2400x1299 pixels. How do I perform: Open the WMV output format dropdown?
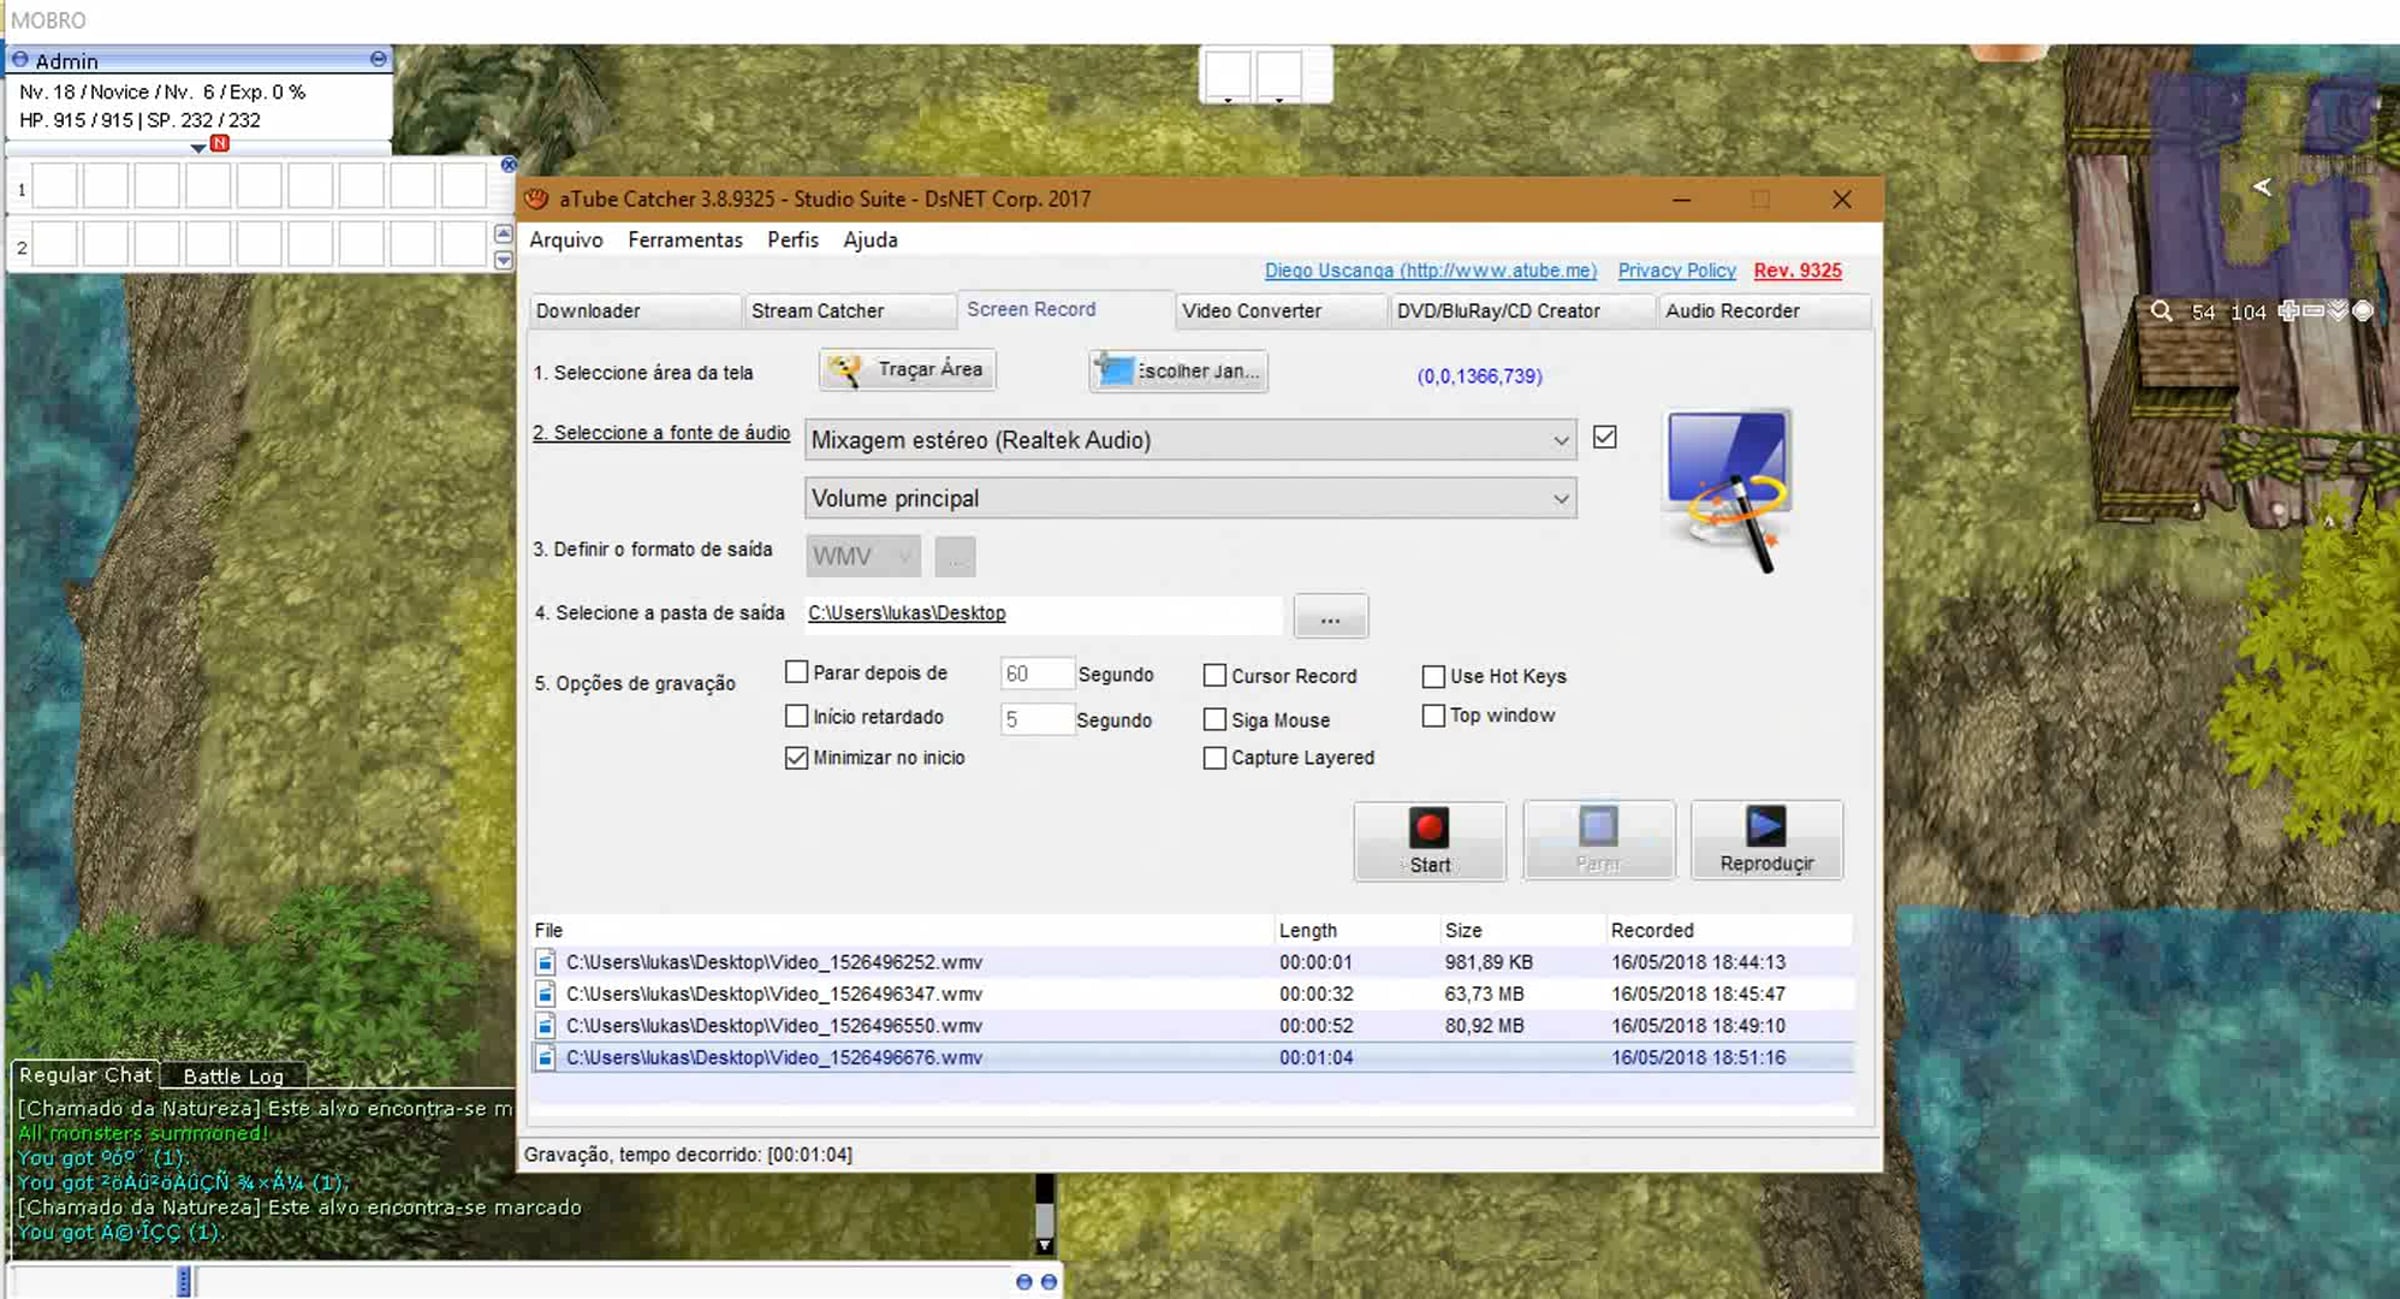[863, 556]
